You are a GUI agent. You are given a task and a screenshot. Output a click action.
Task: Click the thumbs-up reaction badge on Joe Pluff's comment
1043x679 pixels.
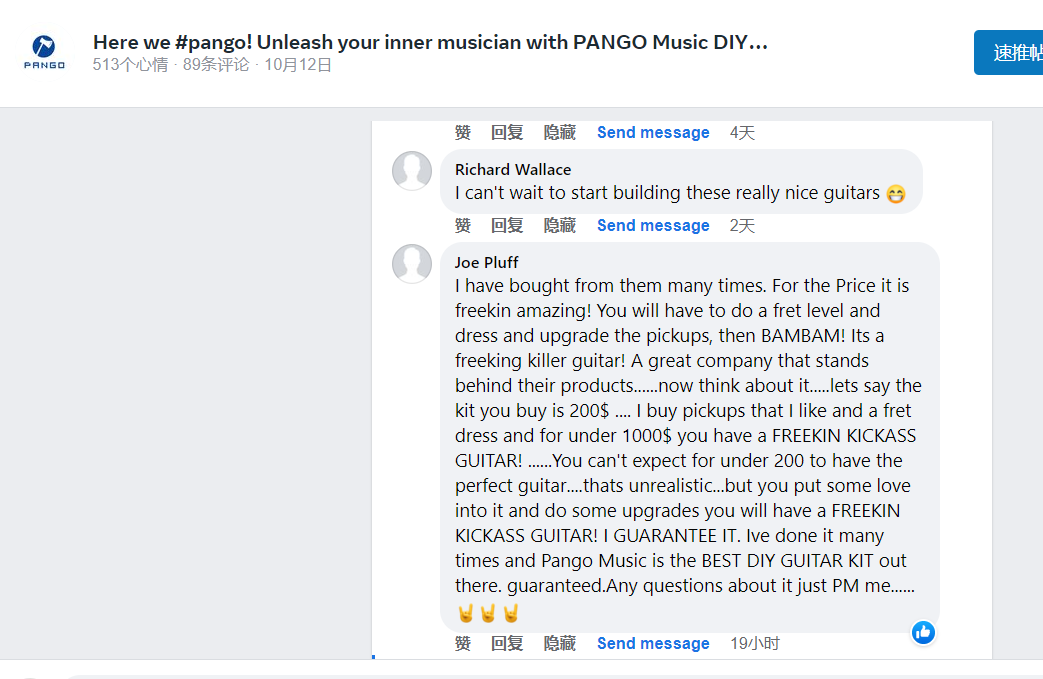[923, 632]
